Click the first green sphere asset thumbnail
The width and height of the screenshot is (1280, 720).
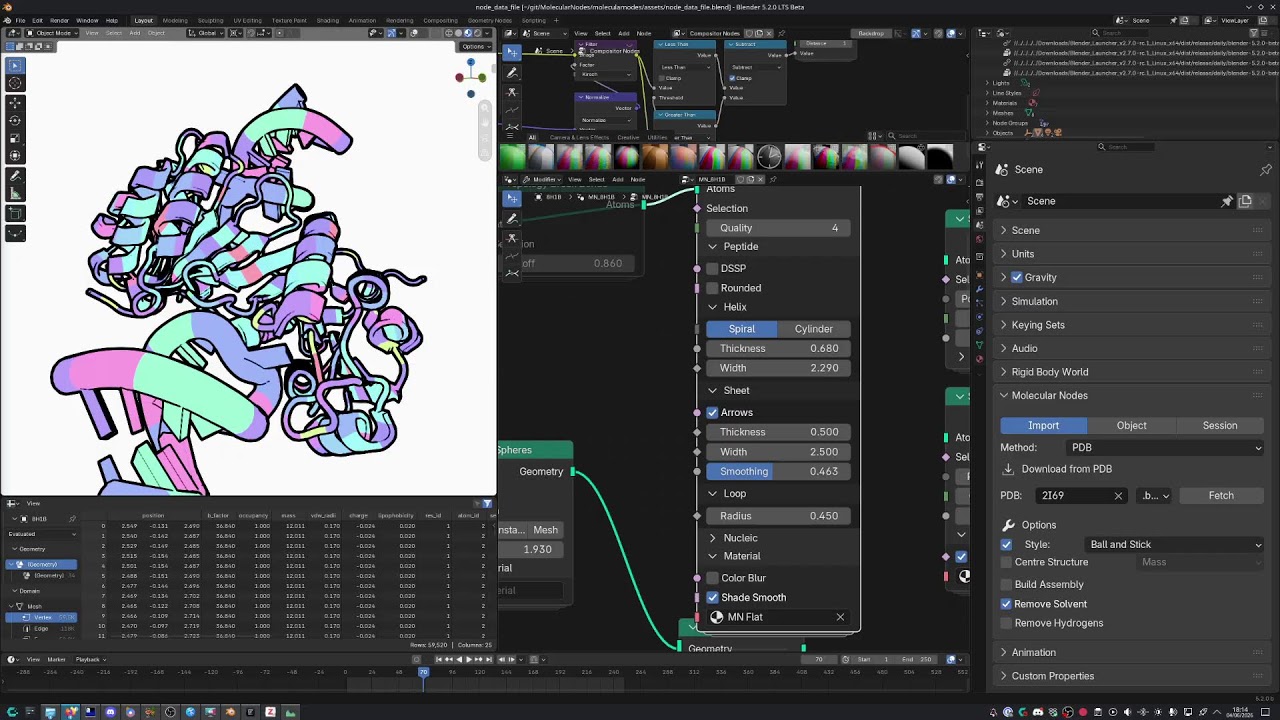tap(513, 156)
